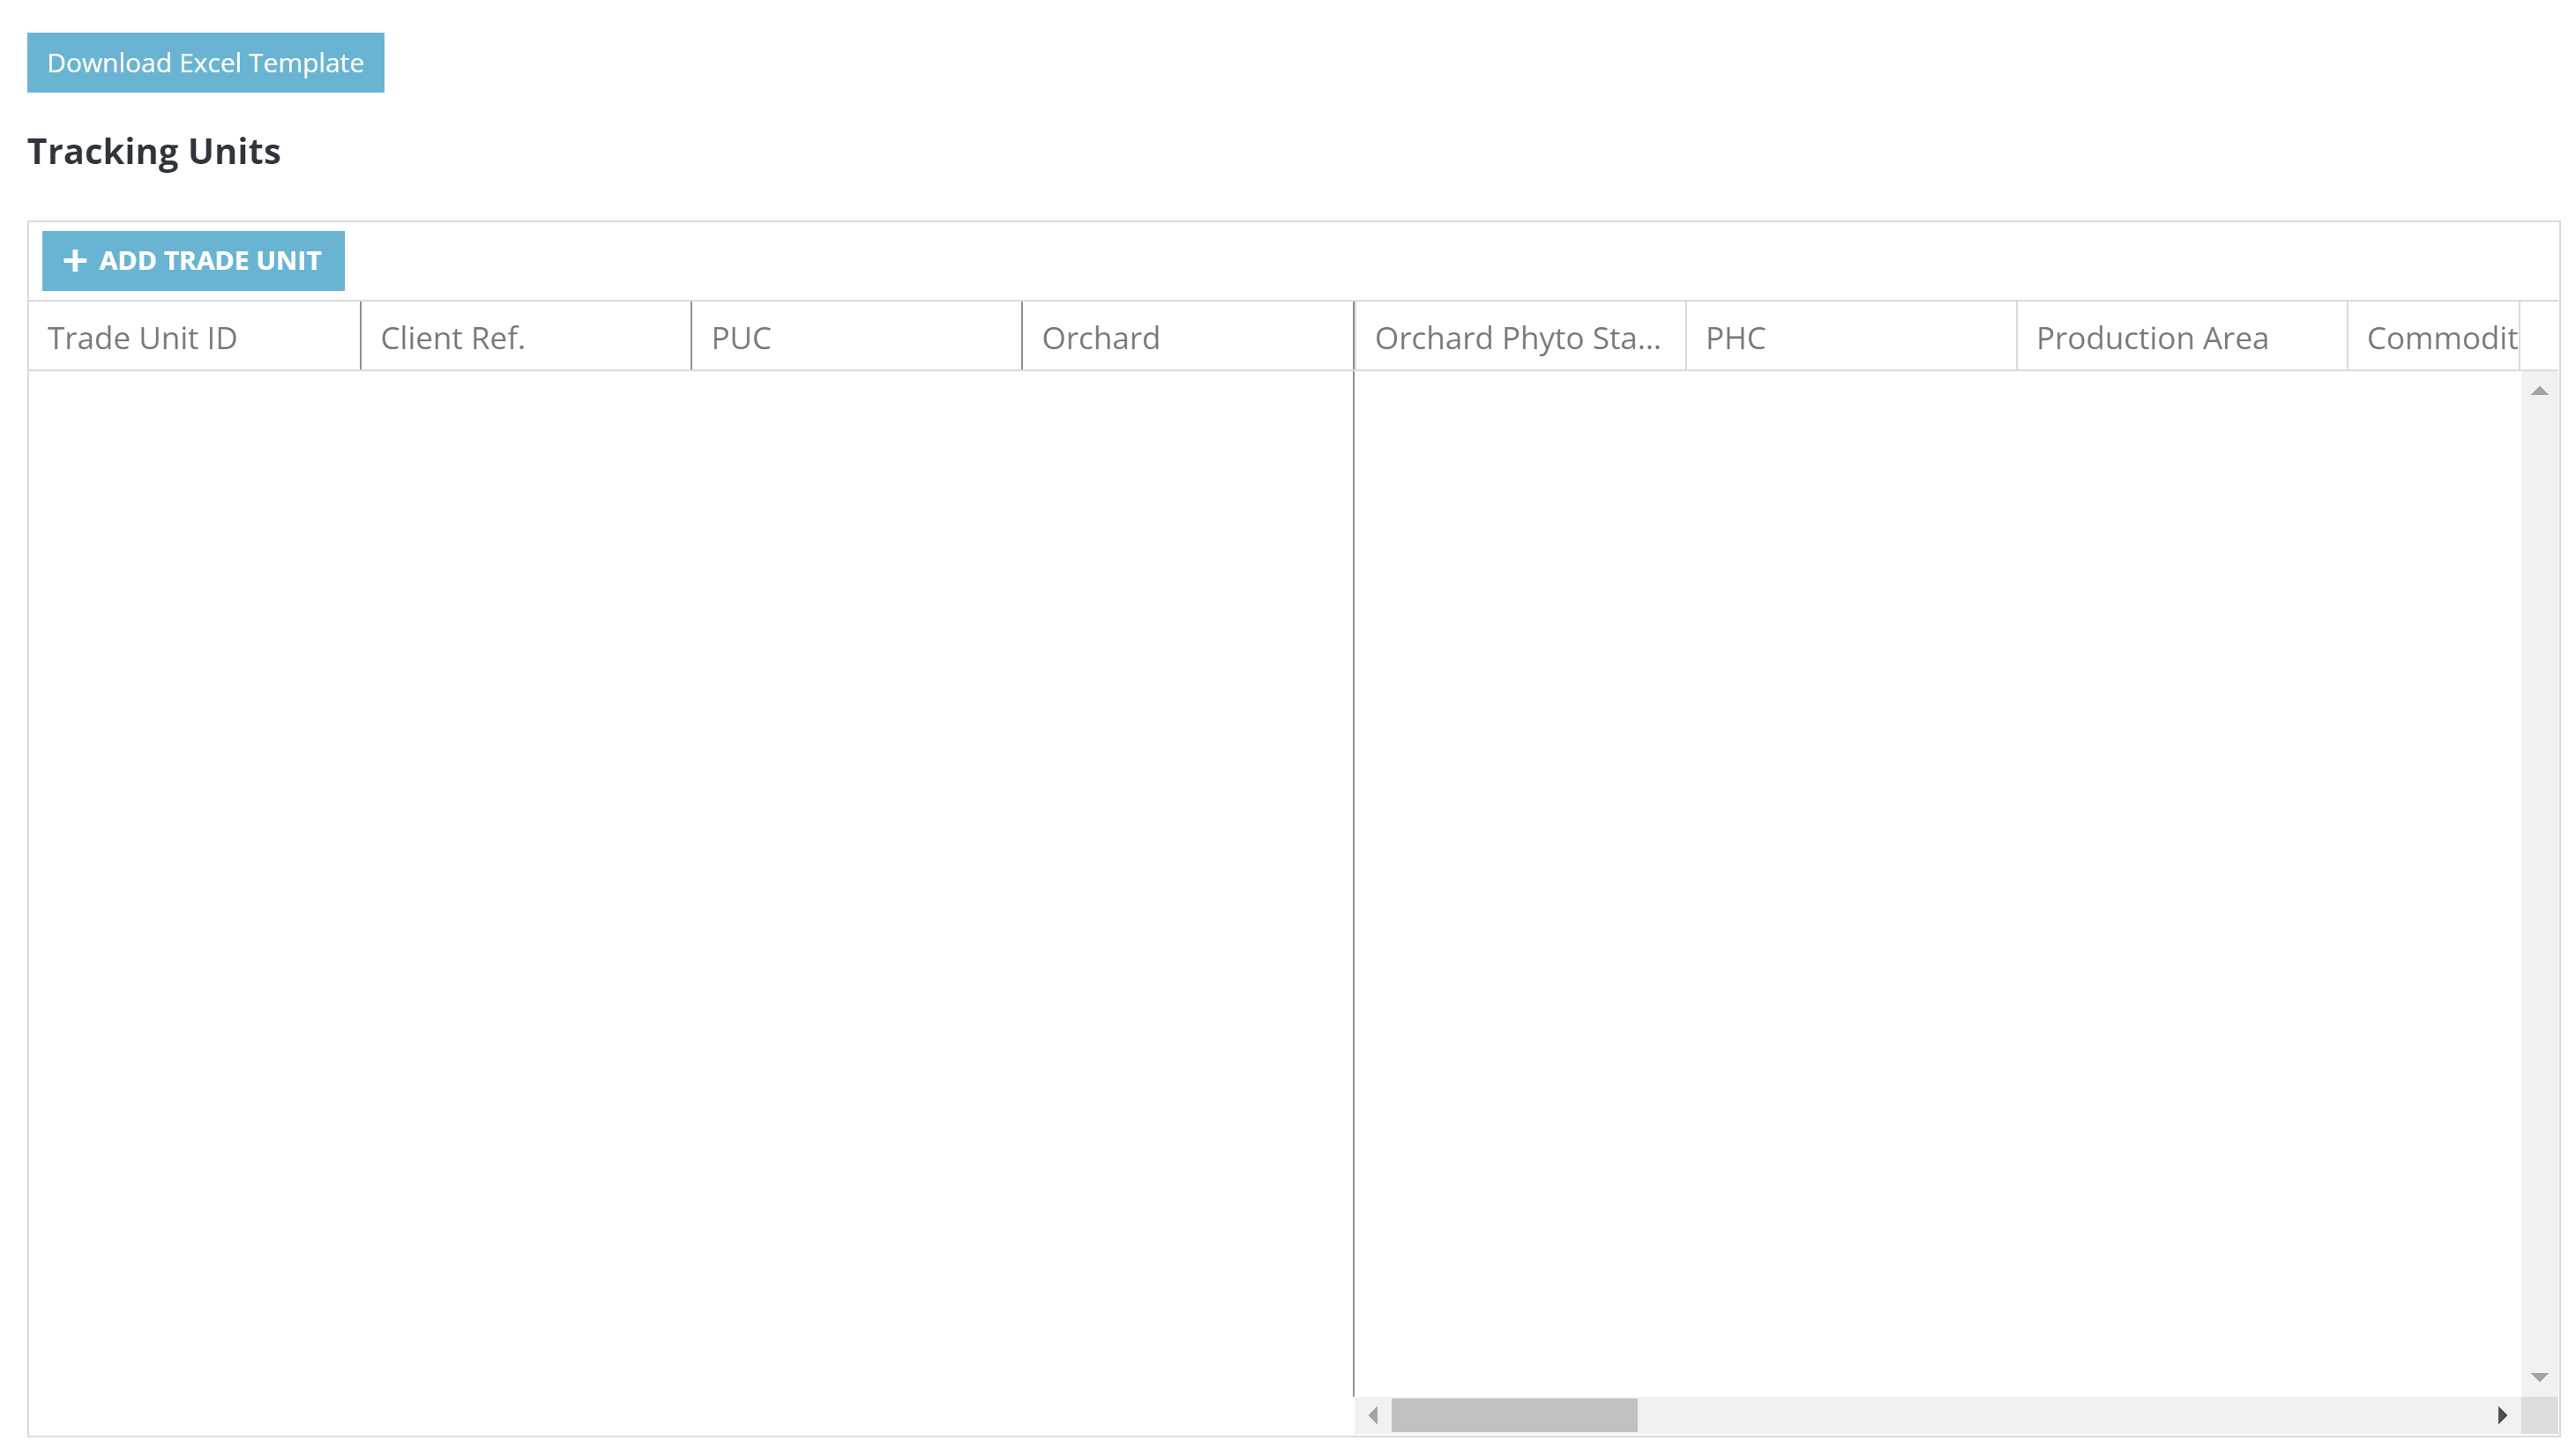Select the Orchard Phyto Sta... column header
The image size is (2576, 1455).
pos(1520,338)
